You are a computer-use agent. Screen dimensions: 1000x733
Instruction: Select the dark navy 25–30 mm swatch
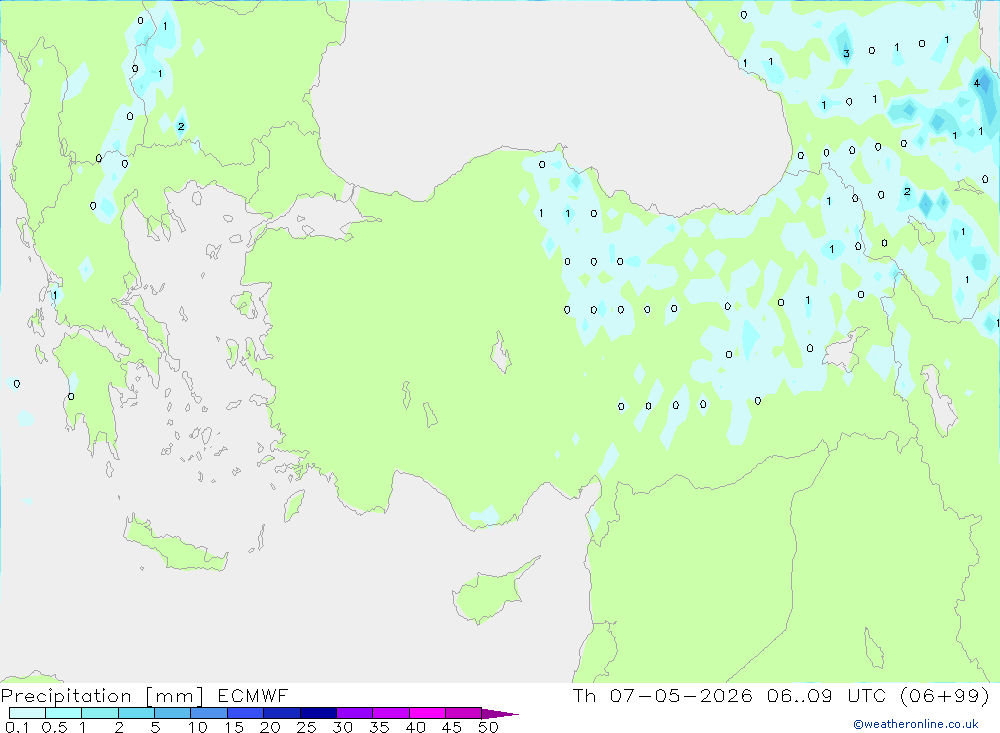(x=318, y=713)
